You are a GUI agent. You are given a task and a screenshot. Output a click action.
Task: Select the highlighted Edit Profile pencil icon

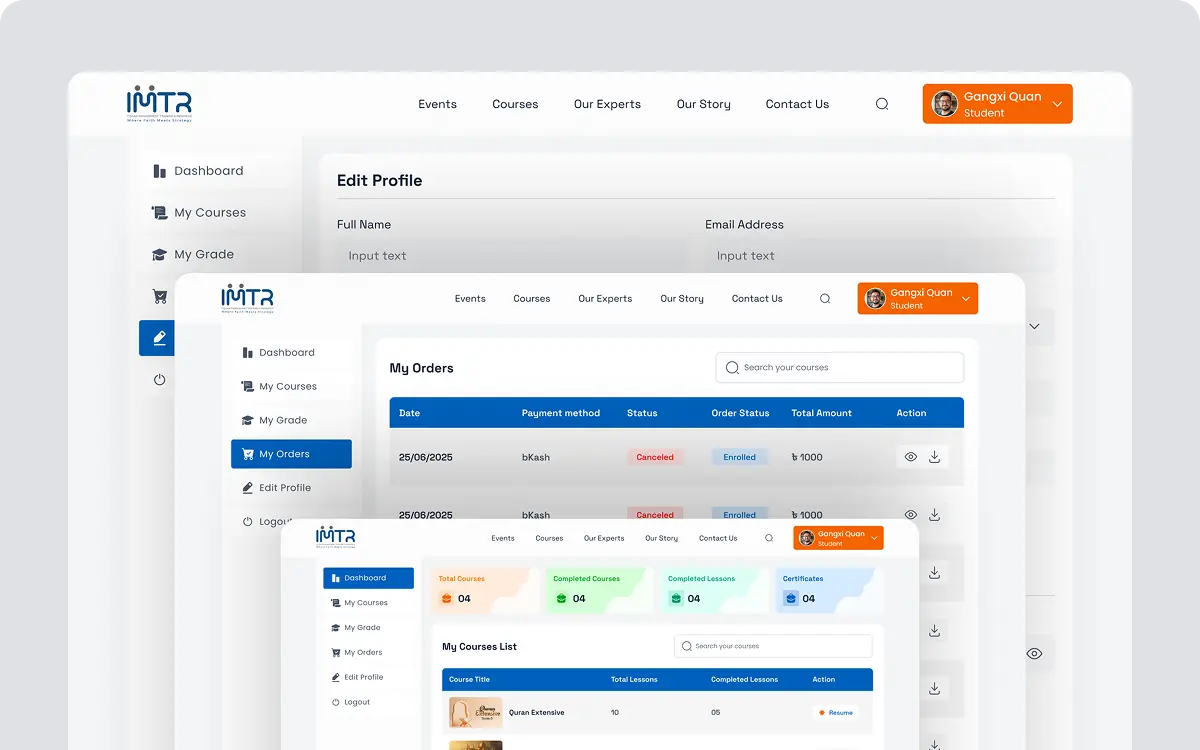159,338
